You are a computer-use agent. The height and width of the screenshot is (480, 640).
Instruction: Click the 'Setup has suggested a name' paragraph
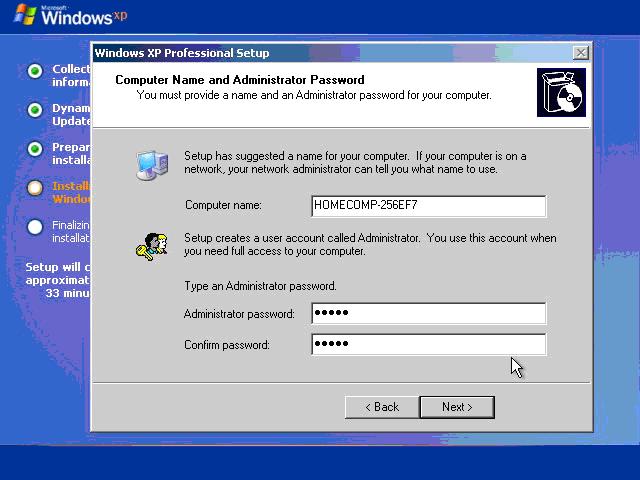tap(355, 162)
